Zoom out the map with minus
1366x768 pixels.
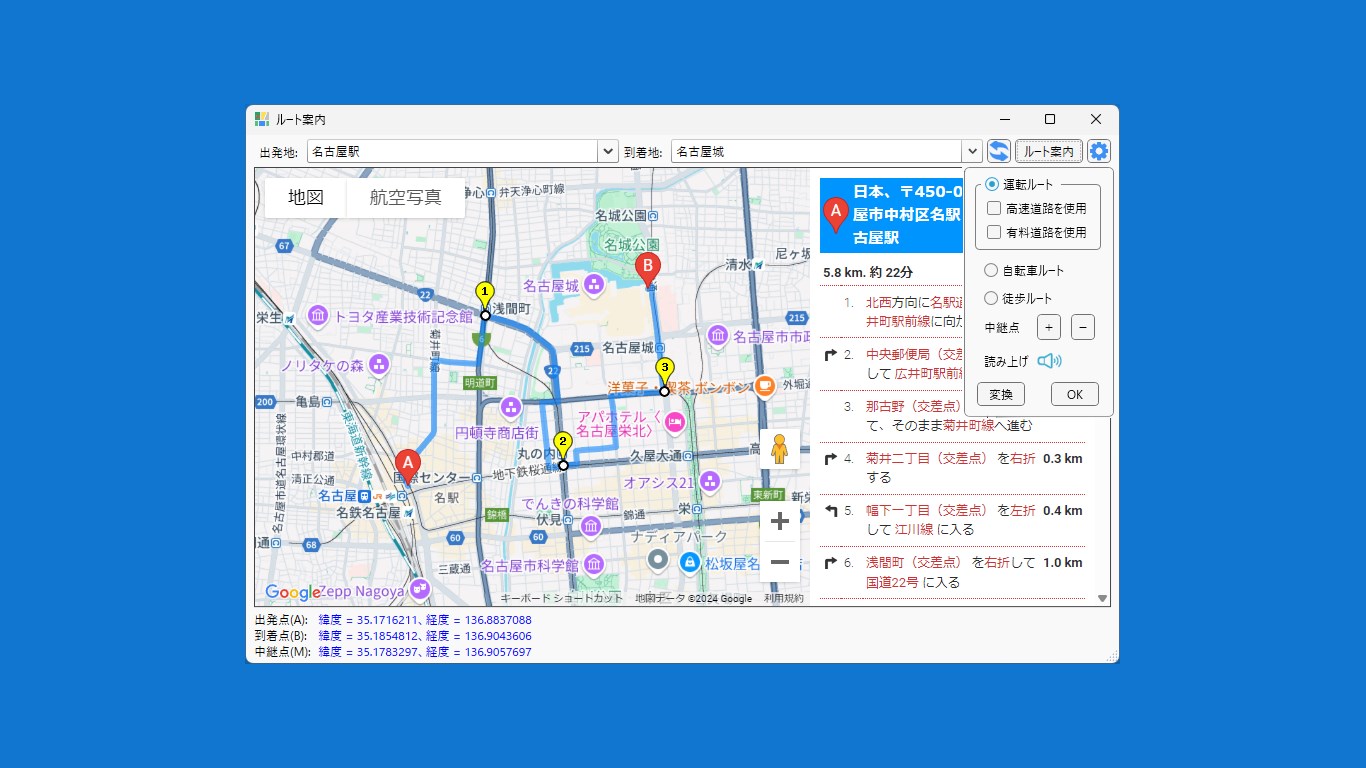780,562
